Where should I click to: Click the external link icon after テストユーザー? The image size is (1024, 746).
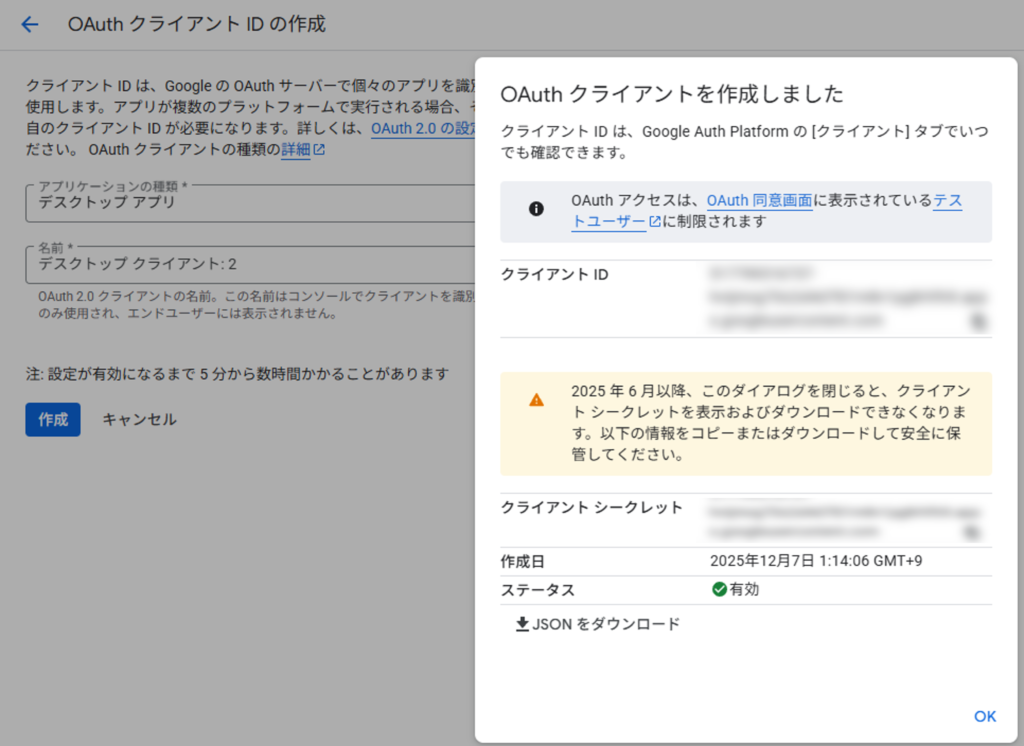click(655, 223)
